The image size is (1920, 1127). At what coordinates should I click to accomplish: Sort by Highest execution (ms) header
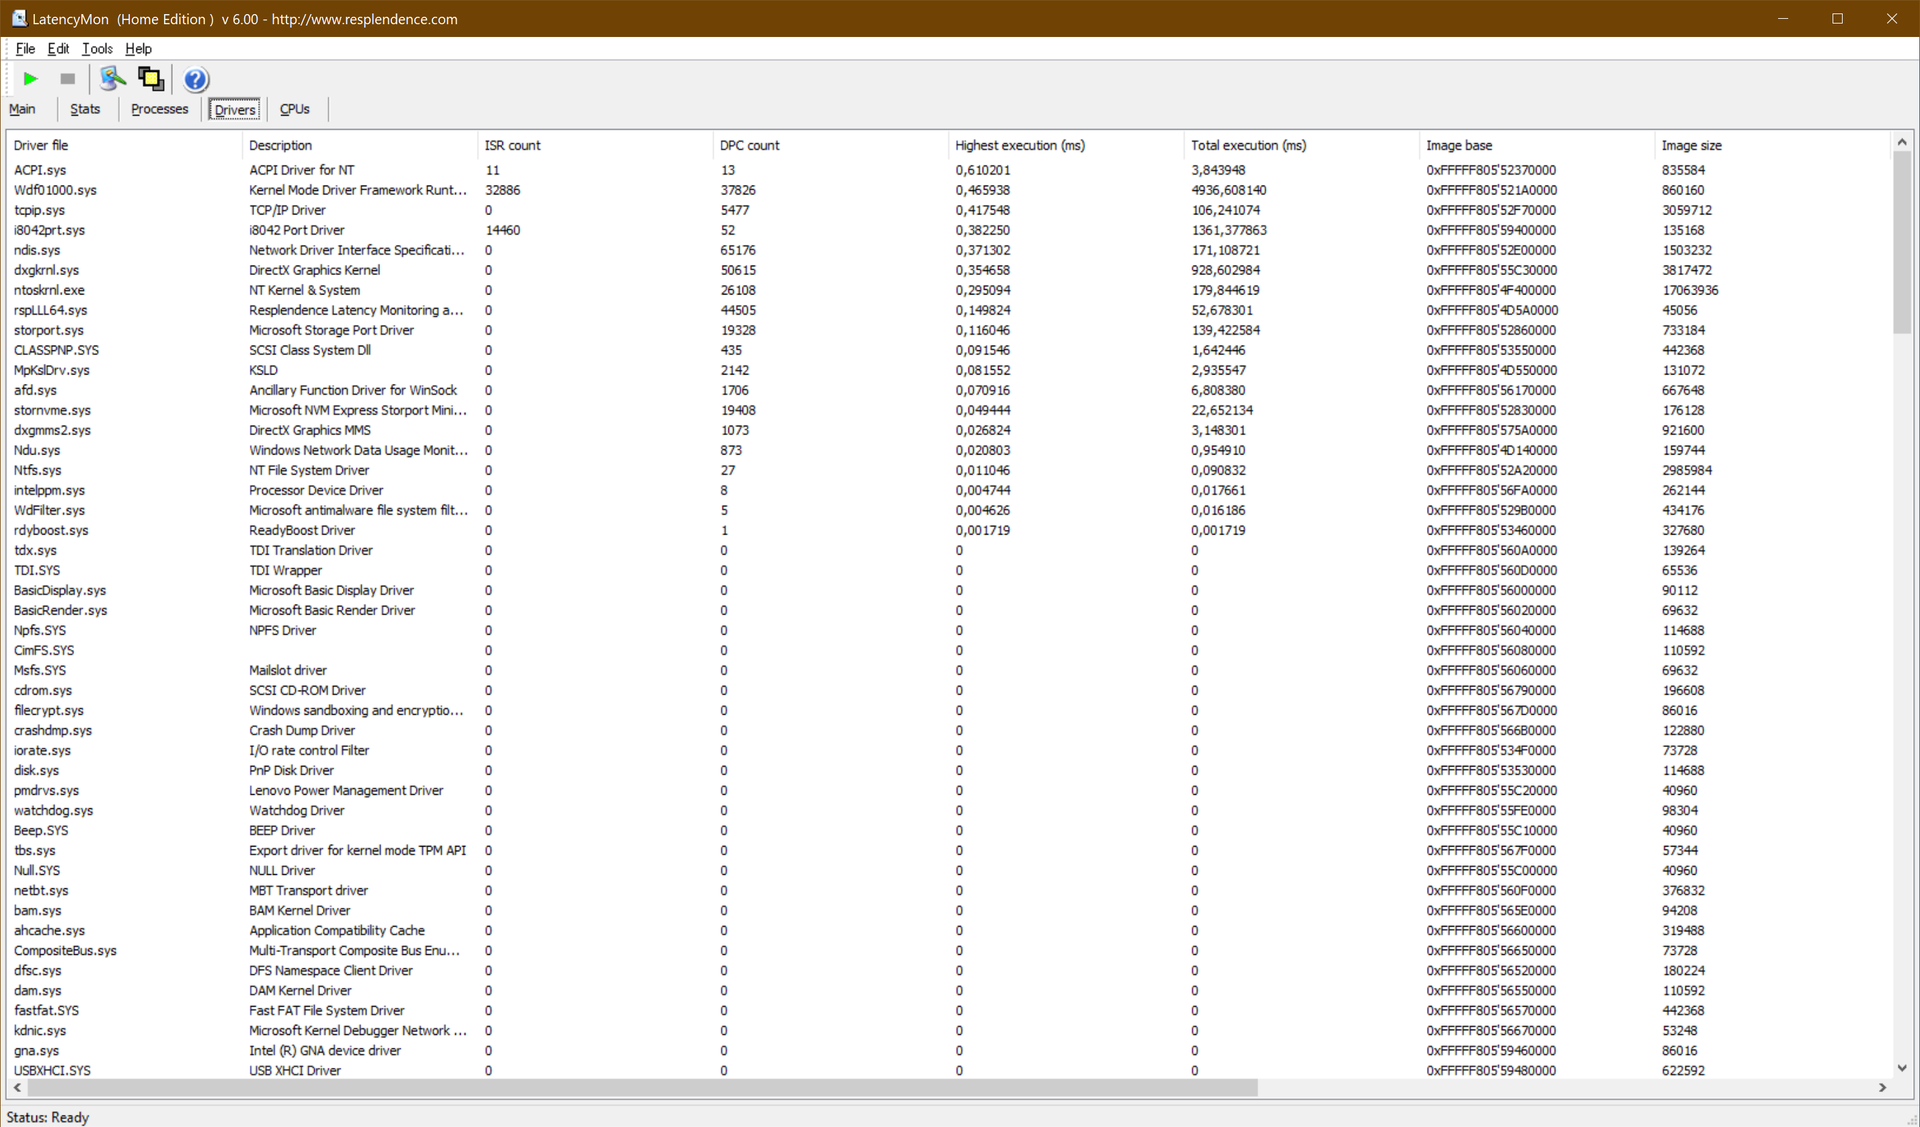[x=1019, y=145]
